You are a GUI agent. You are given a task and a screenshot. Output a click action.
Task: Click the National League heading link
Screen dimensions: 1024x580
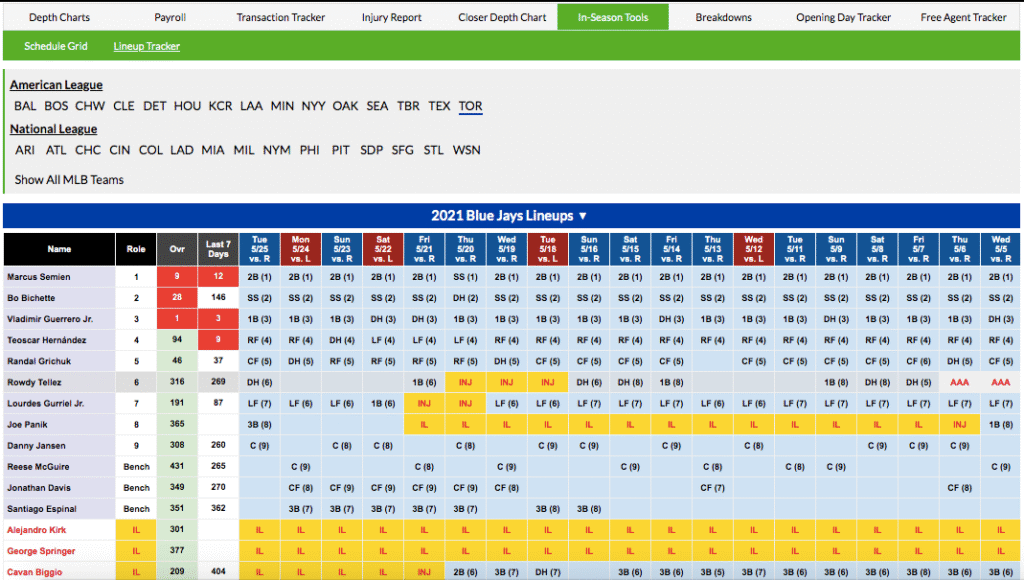pyautogui.click(x=53, y=129)
